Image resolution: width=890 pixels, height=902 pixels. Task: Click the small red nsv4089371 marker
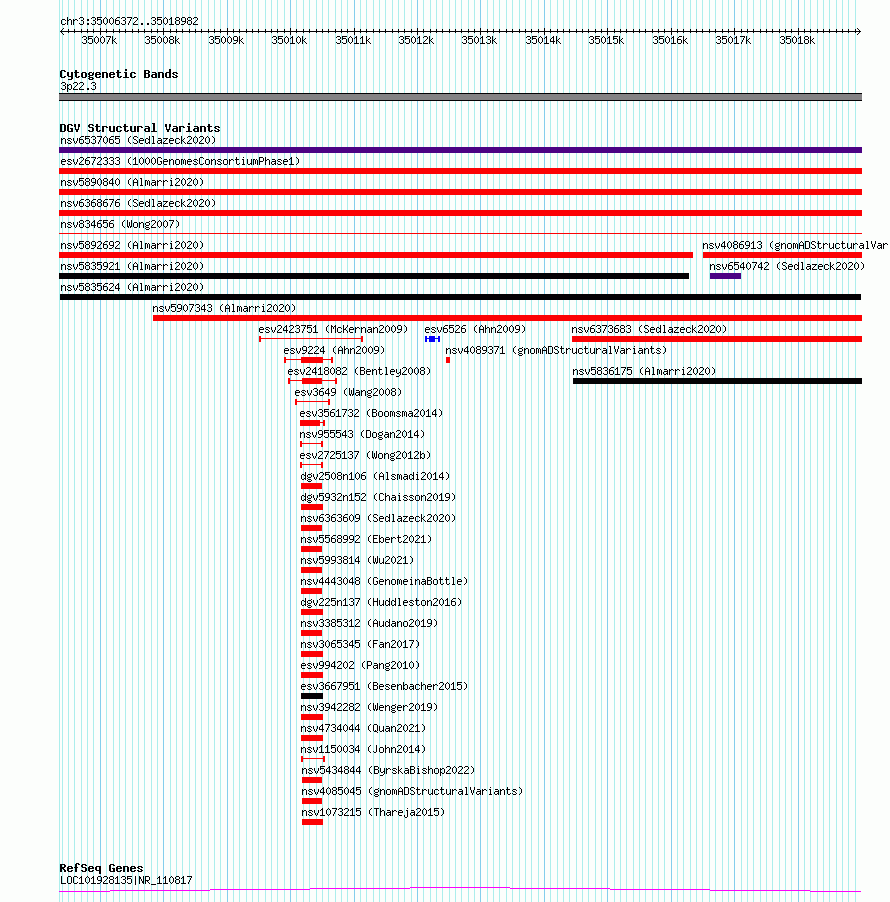[x=448, y=360]
